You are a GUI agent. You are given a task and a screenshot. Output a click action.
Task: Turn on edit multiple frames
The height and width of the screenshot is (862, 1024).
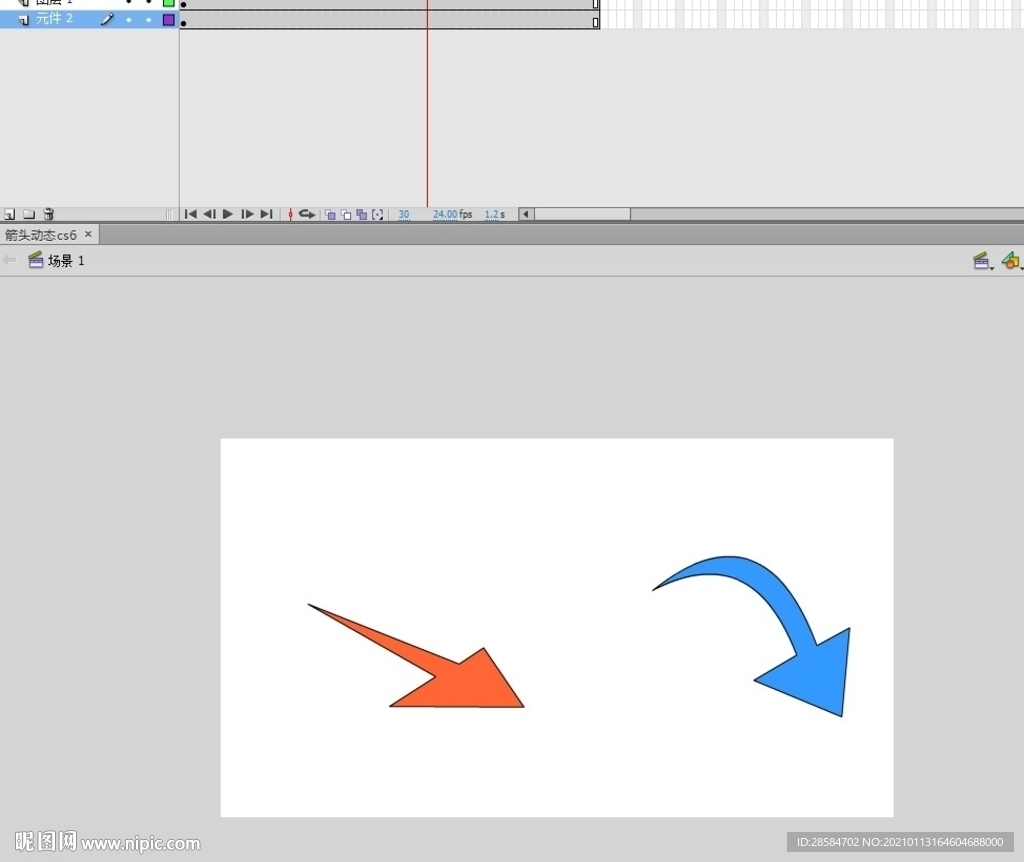[361, 214]
